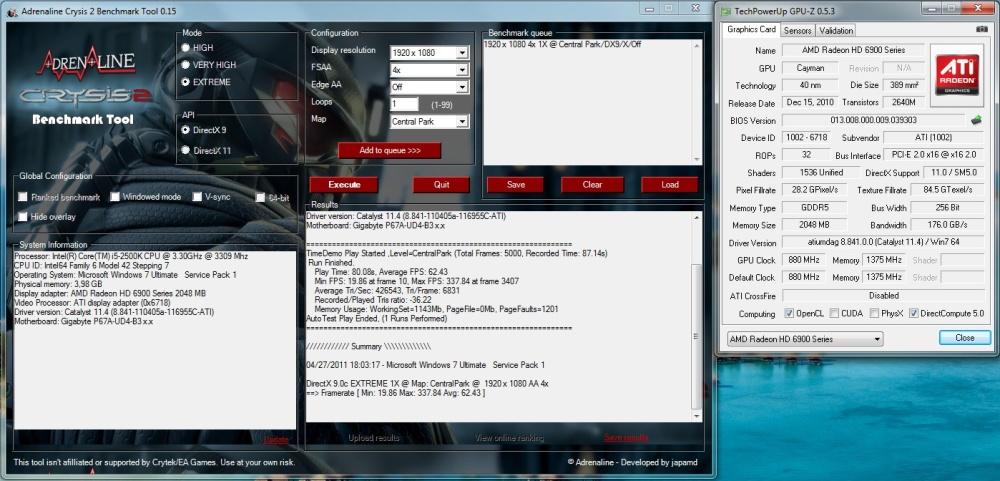Toggle the Windowed mode checkbox
Screen dimensions: 1000x481
tap(115, 197)
